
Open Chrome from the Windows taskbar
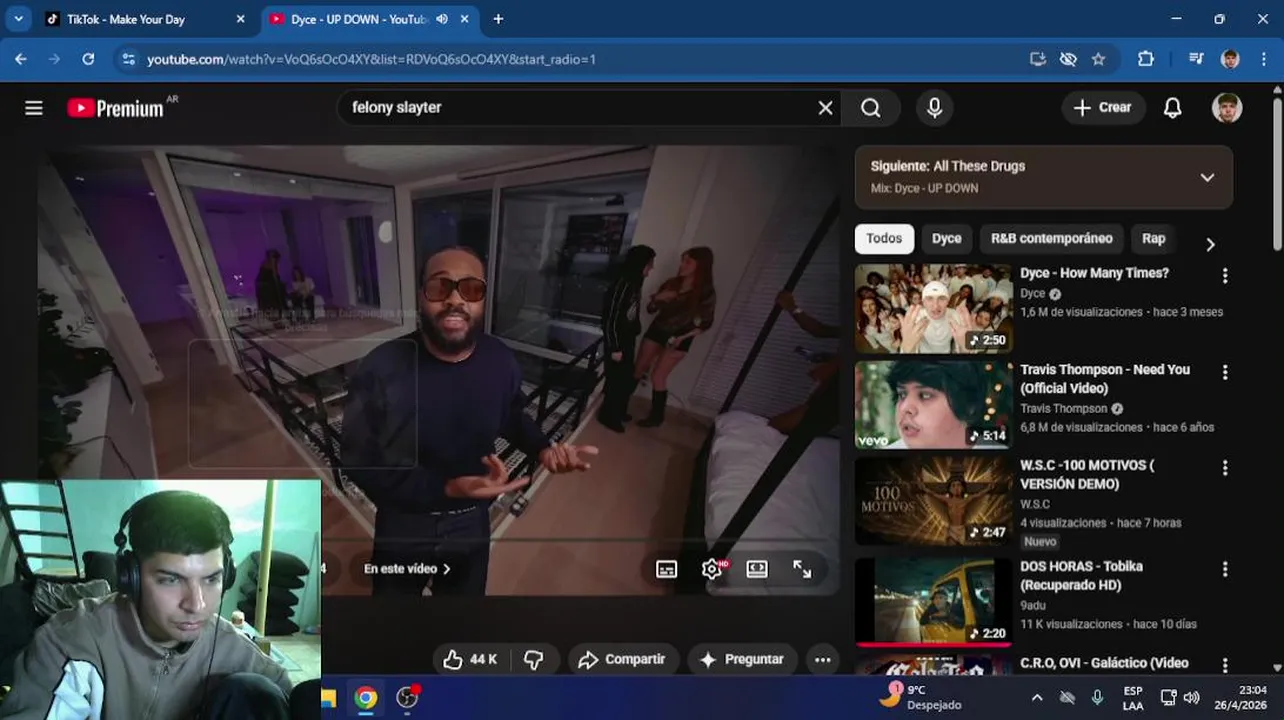[366, 698]
